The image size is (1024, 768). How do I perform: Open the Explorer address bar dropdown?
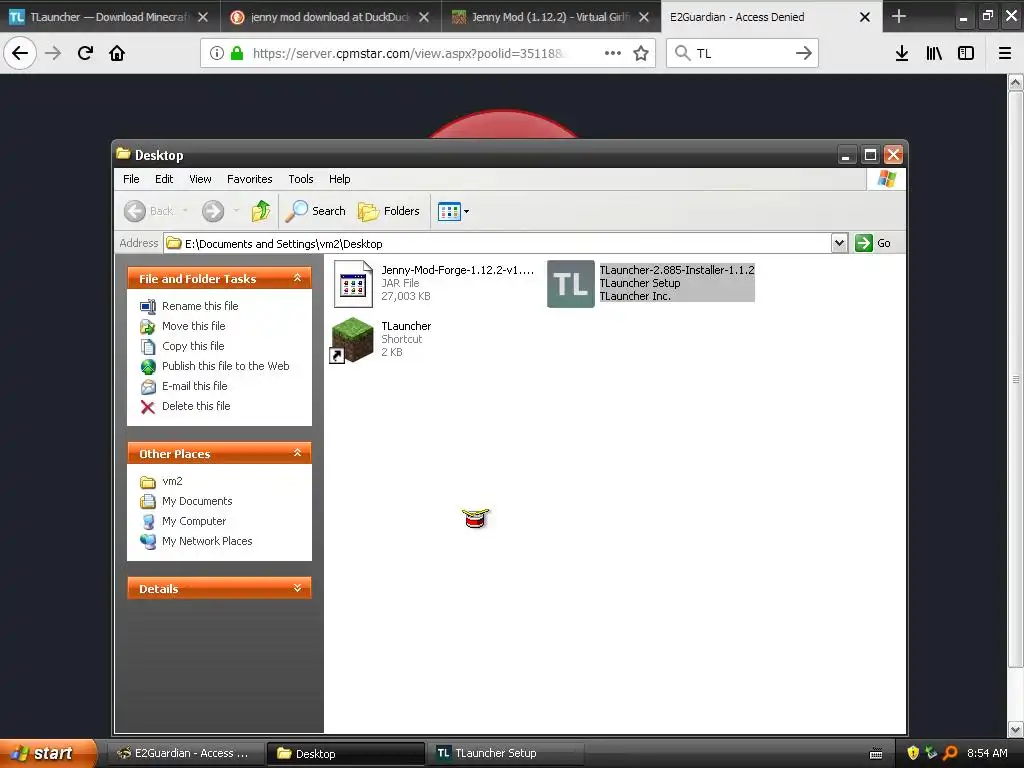pos(839,244)
